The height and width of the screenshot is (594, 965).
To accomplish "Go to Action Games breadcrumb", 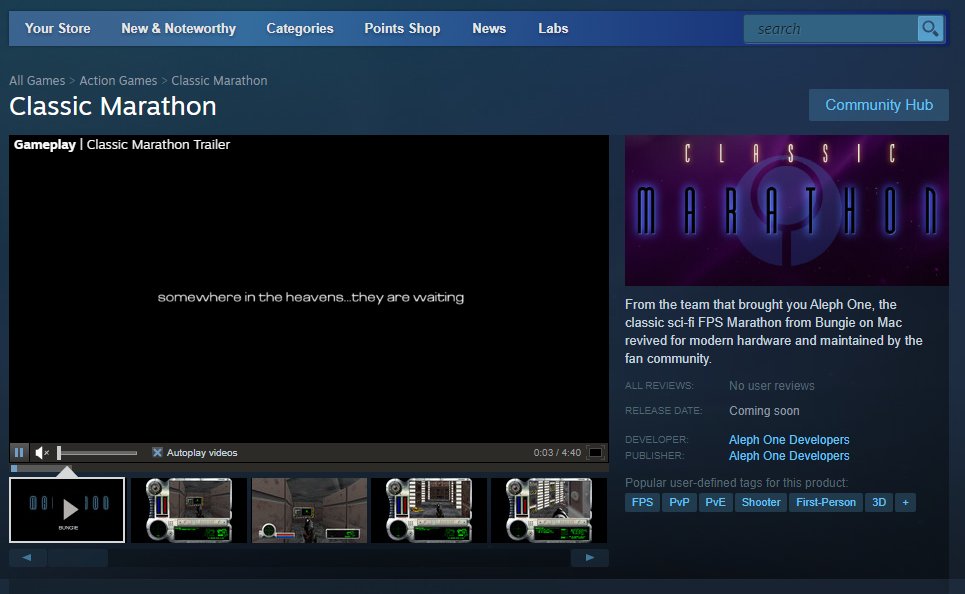I will pos(118,81).
